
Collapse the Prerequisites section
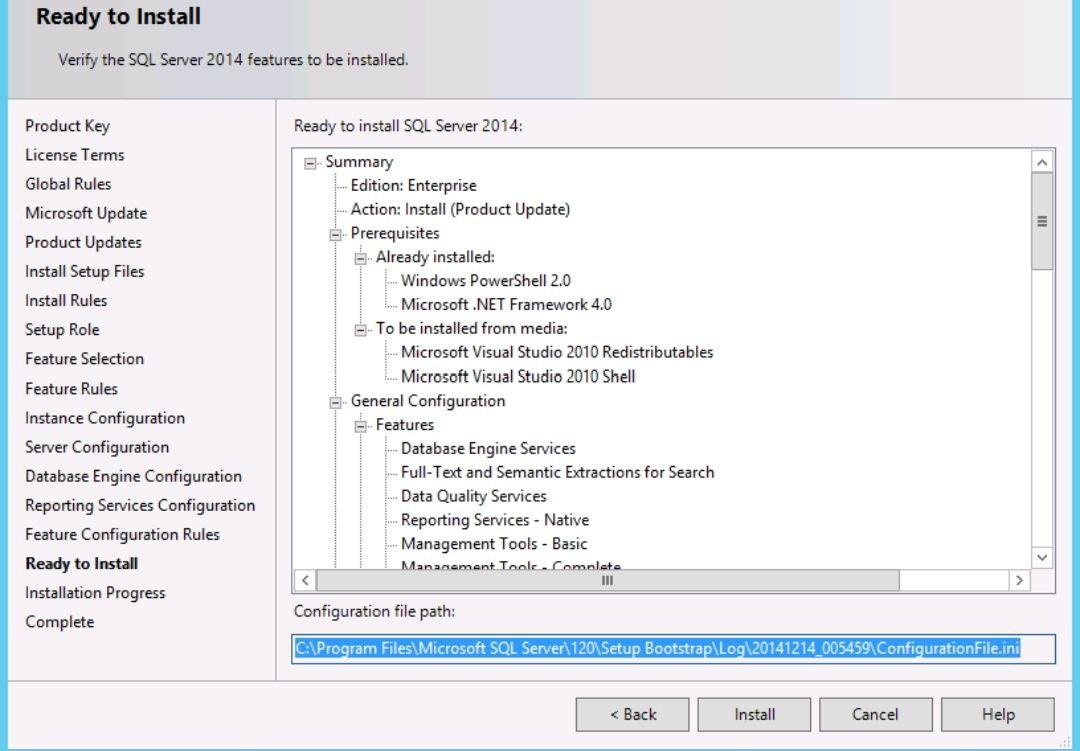[334, 233]
